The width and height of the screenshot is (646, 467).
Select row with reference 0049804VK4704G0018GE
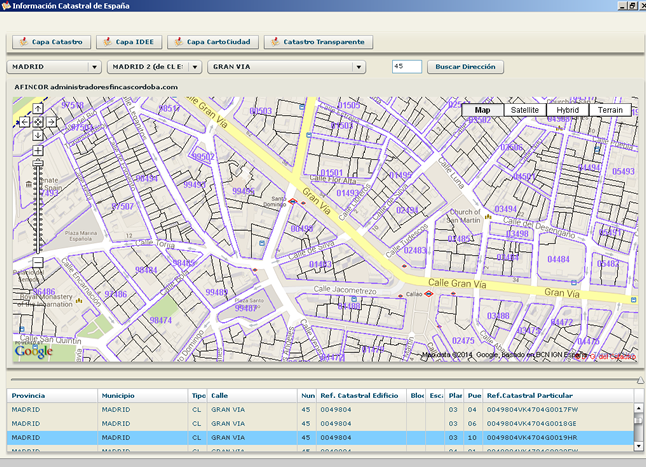click(320, 424)
